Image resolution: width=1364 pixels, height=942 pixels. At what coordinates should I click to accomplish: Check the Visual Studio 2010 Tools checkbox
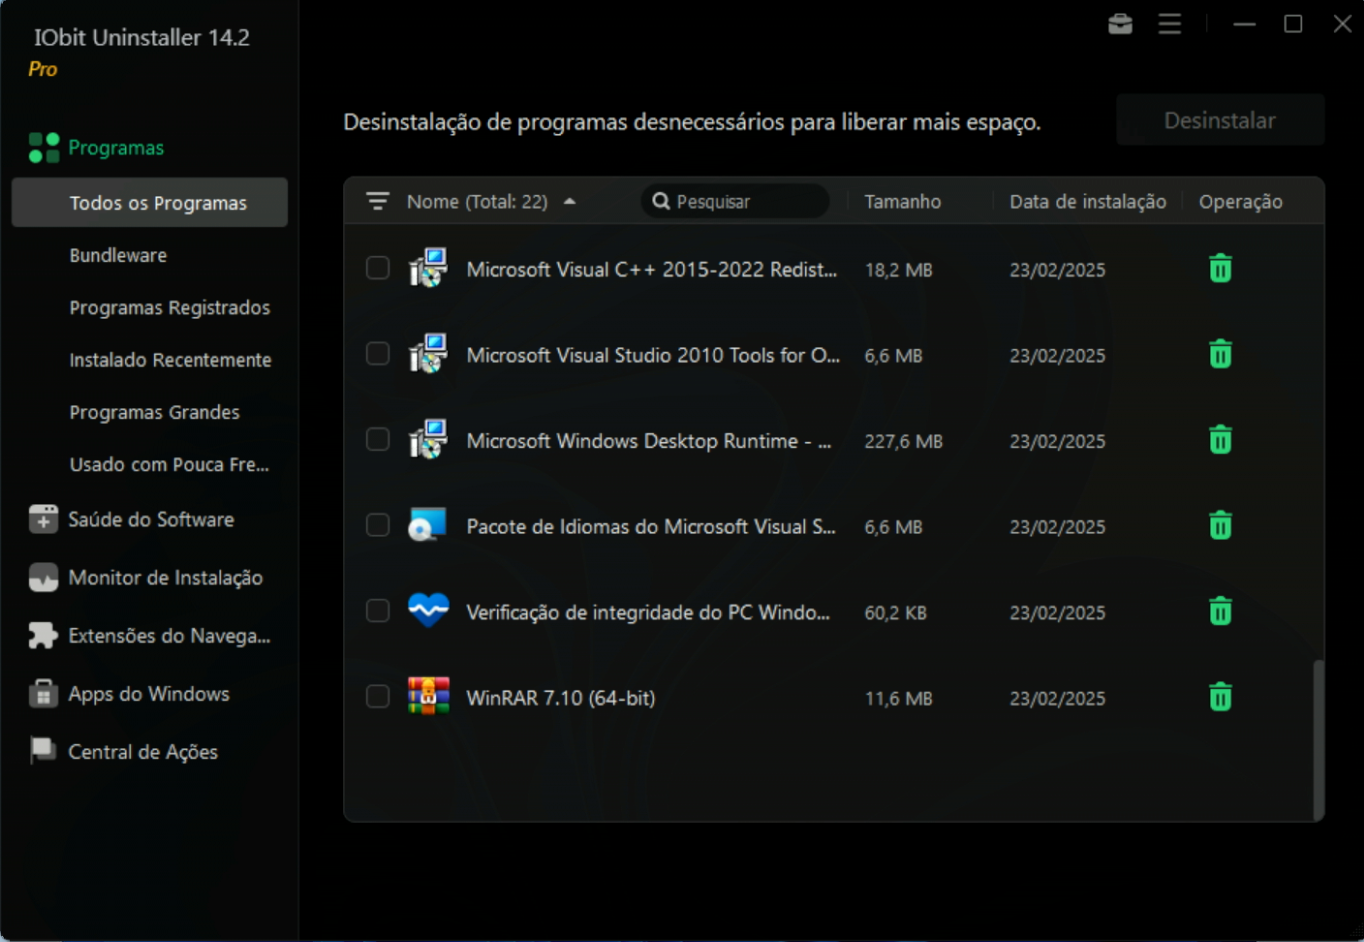click(377, 354)
